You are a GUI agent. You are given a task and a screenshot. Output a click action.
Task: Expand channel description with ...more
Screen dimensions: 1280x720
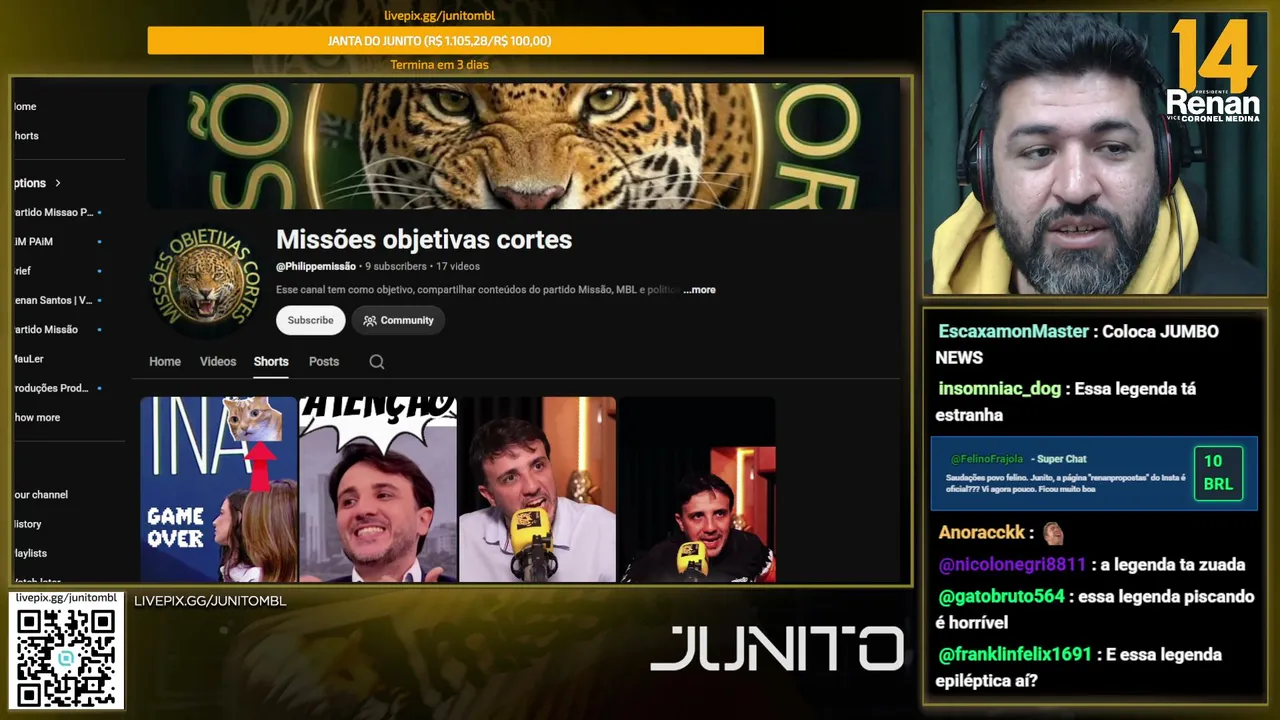click(x=699, y=290)
